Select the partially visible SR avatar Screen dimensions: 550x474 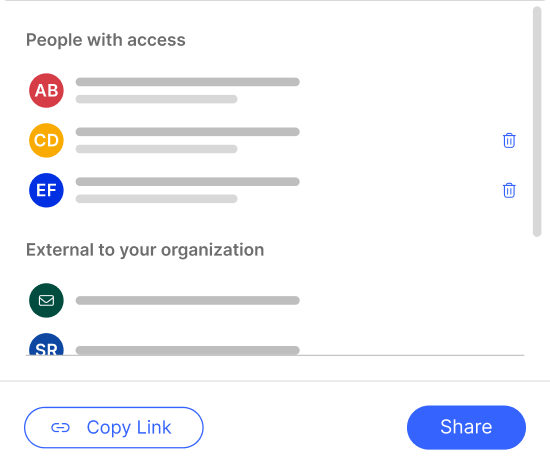click(x=46, y=344)
